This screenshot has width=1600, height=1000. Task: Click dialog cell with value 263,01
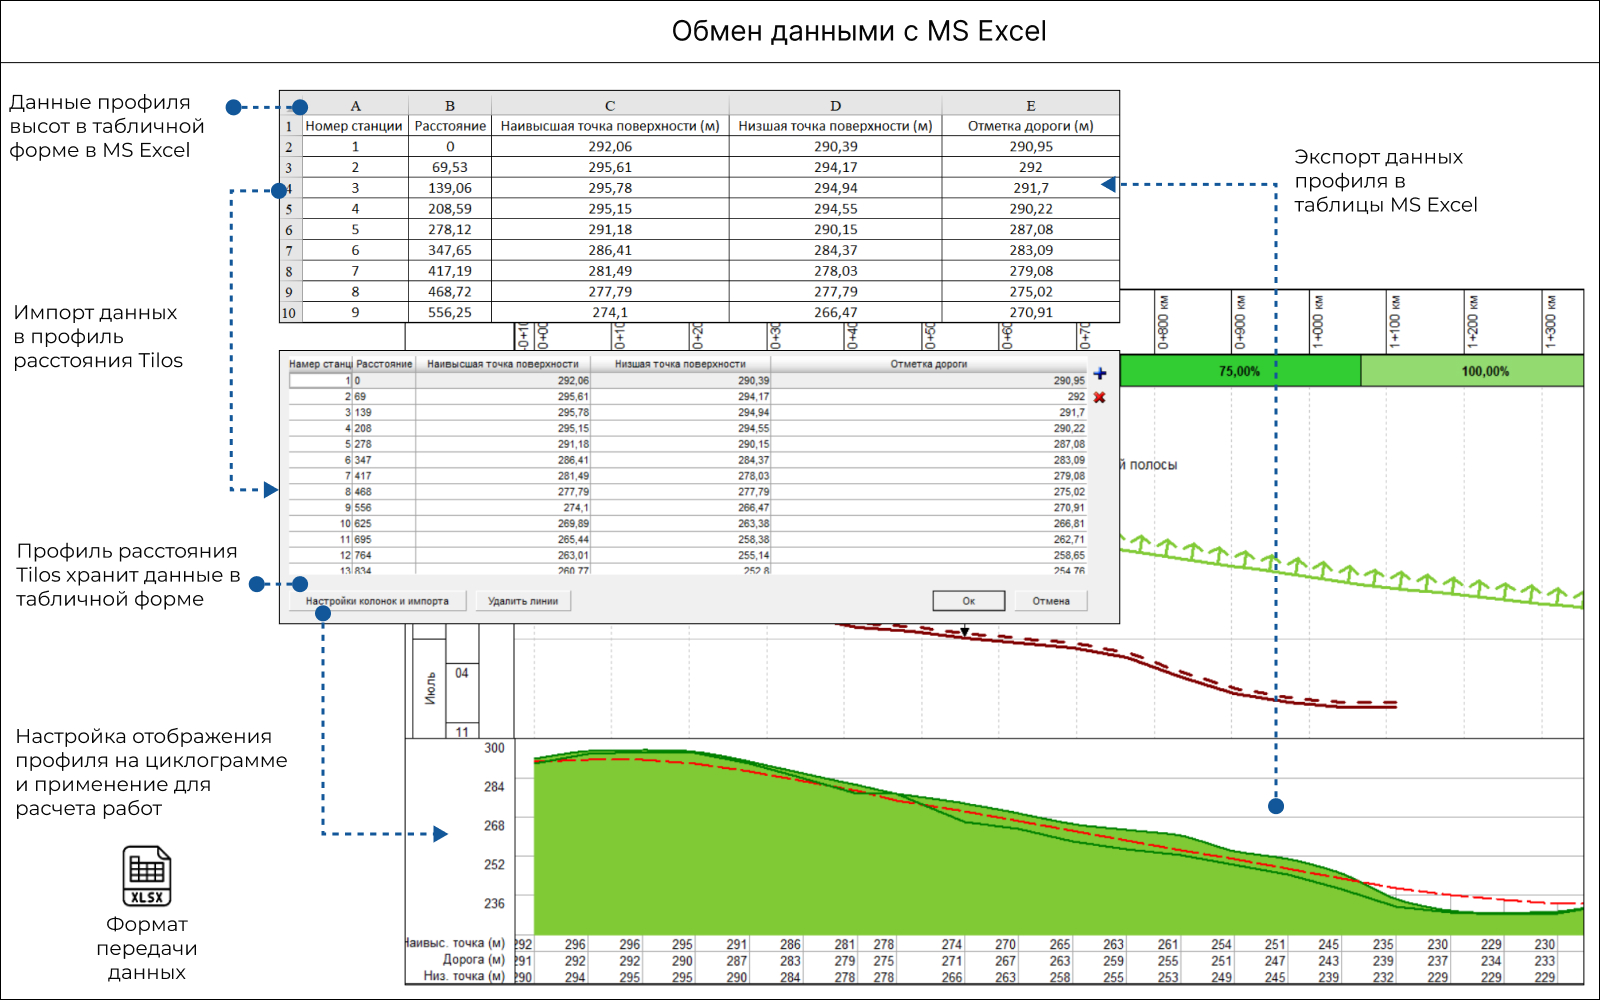coord(503,555)
